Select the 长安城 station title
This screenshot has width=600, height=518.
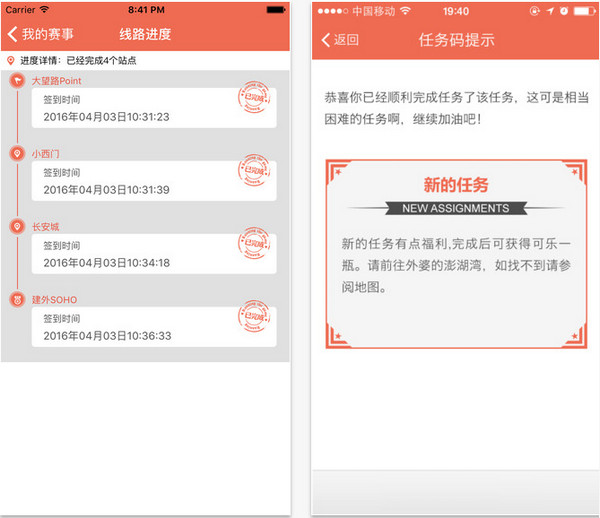[x=46, y=227]
